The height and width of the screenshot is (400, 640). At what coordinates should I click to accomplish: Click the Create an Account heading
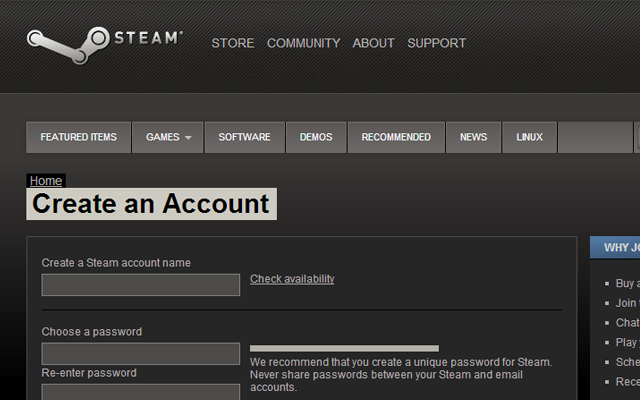[151, 204]
